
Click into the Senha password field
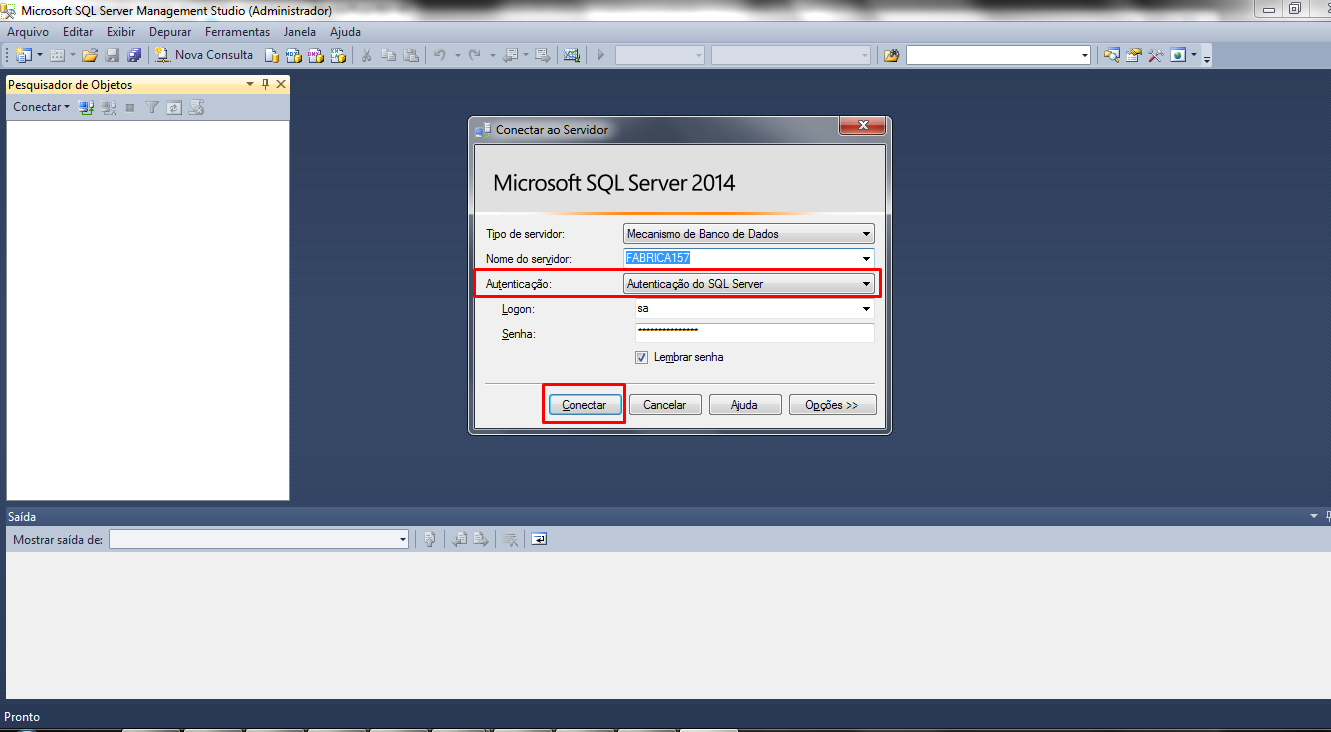pos(754,333)
